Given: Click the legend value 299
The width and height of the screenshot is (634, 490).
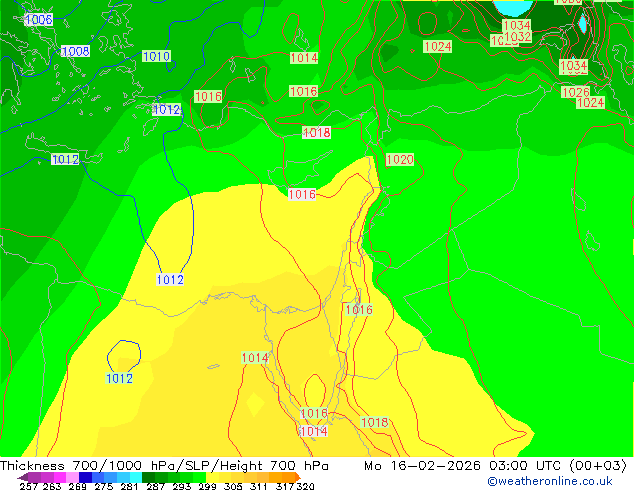Looking at the screenshot, I should click(207, 486).
